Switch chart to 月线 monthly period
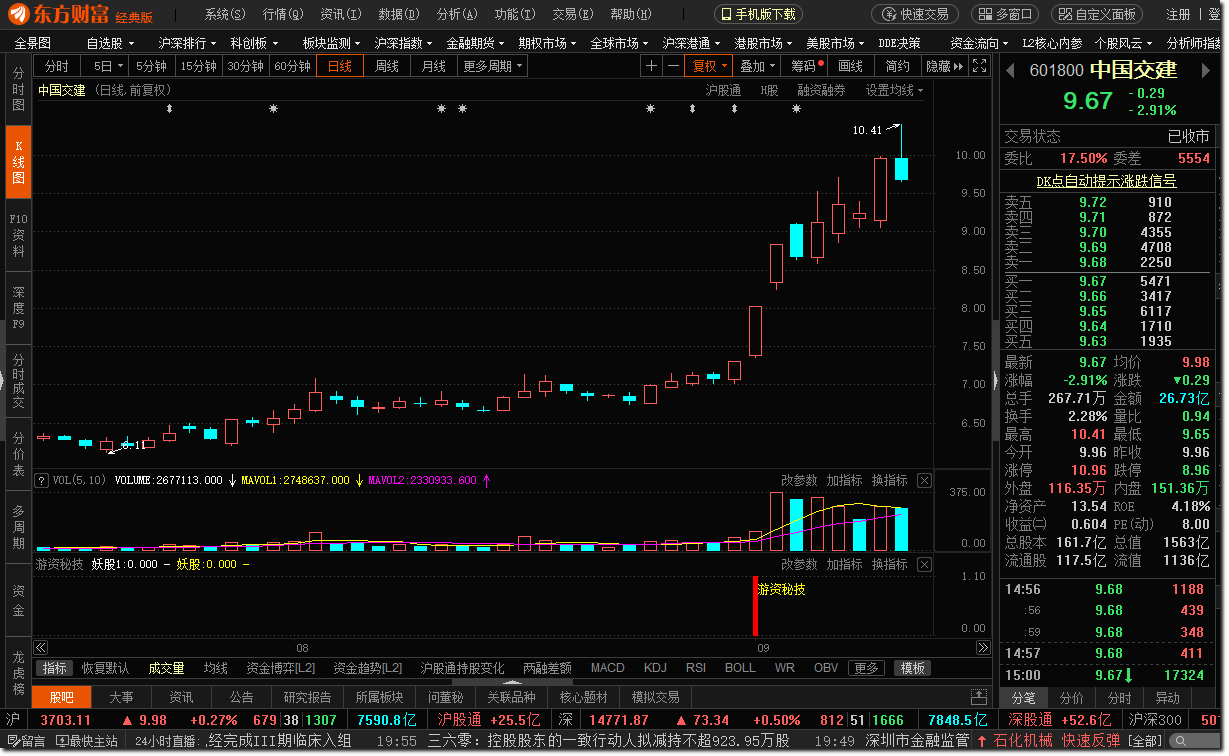Screen dimensions: 1229x756 tap(434, 66)
